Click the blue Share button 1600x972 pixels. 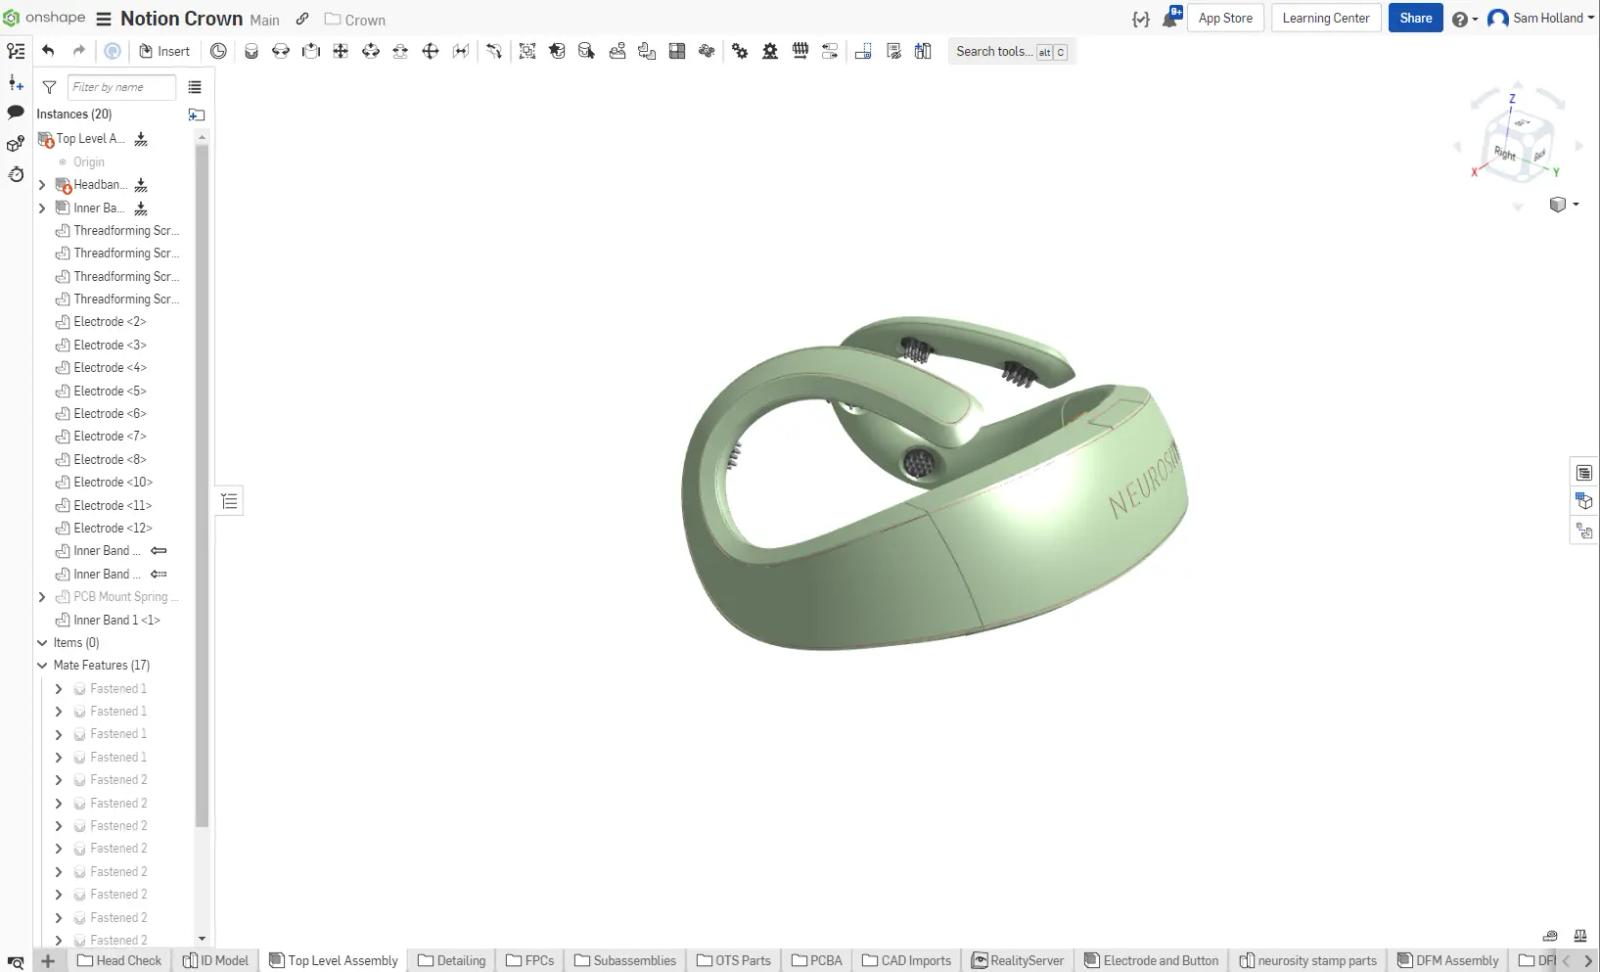1415,18
